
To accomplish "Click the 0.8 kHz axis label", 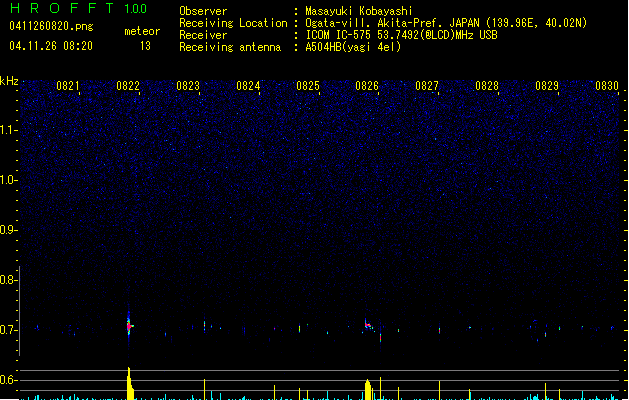I will click(8, 280).
